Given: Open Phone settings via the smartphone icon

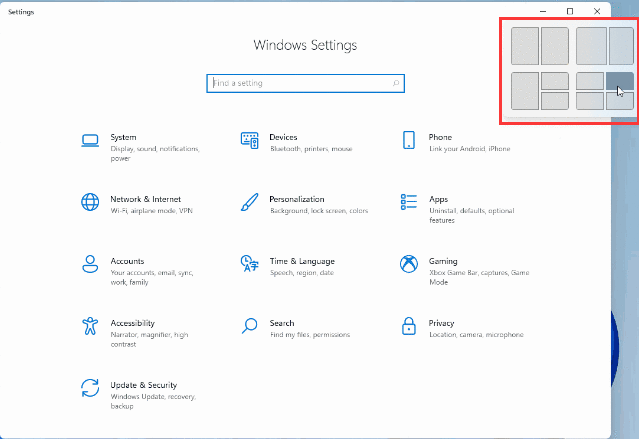Looking at the screenshot, I should pos(409,140).
